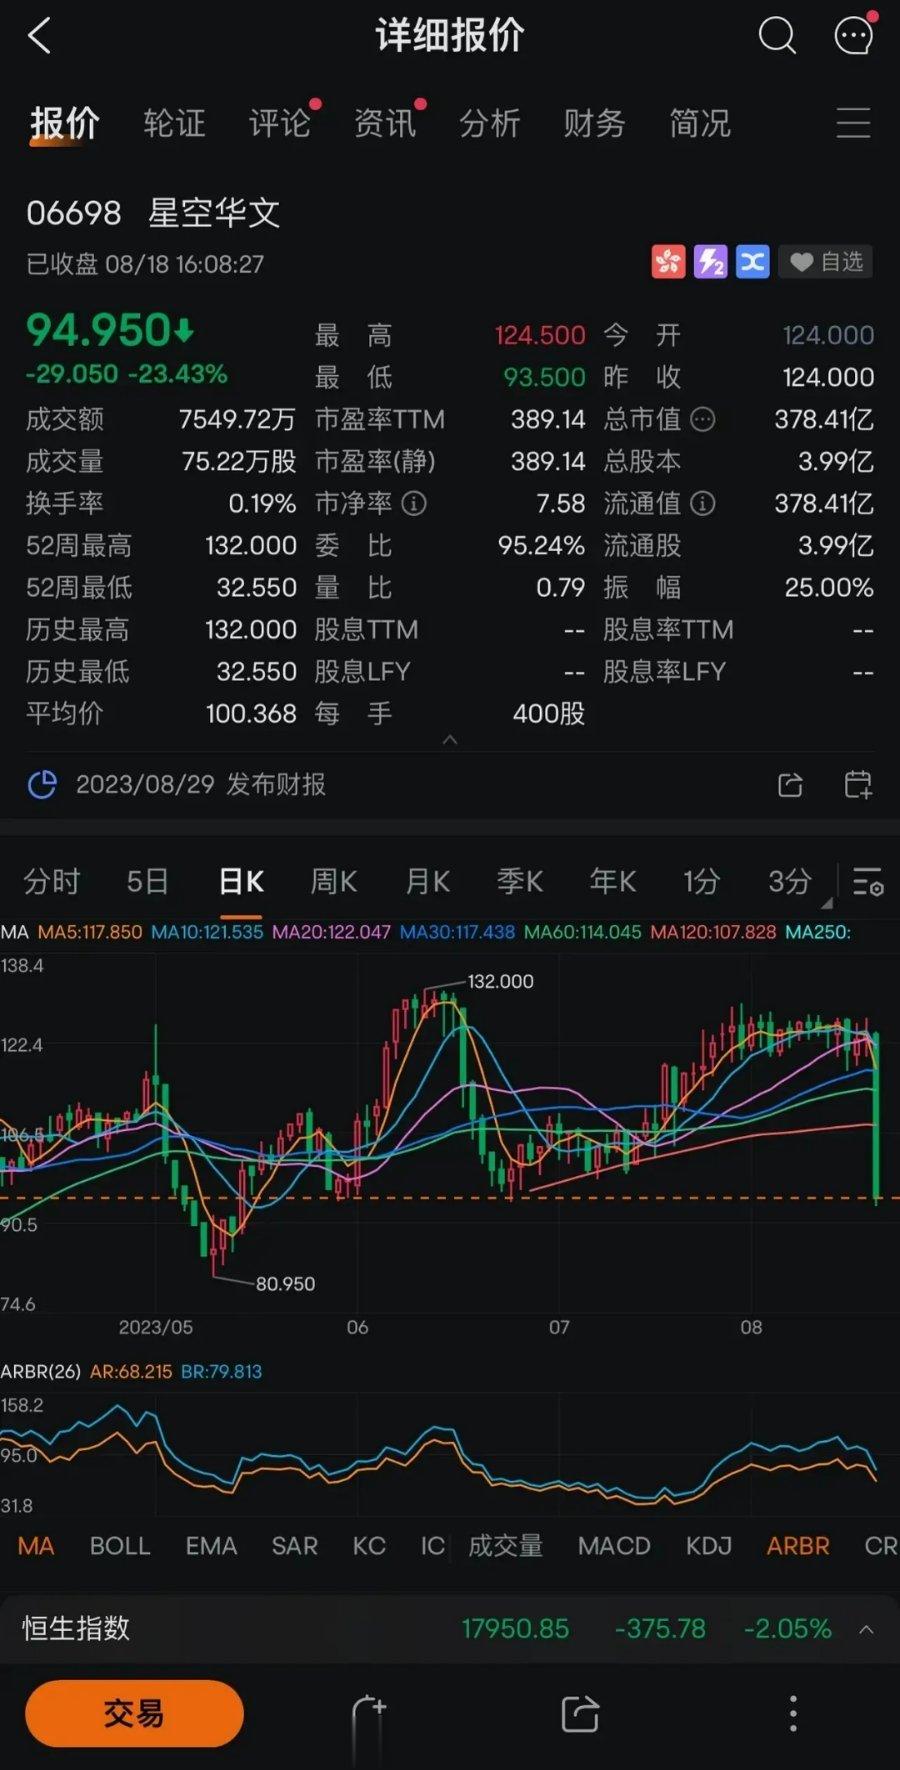Tap the 52周最高 value 132.000
Viewport: 900px width, 1770px height.
251,545
